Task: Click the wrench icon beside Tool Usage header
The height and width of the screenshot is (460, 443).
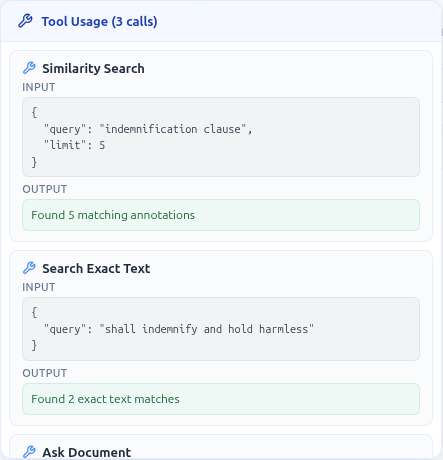Action: point(25,21)
